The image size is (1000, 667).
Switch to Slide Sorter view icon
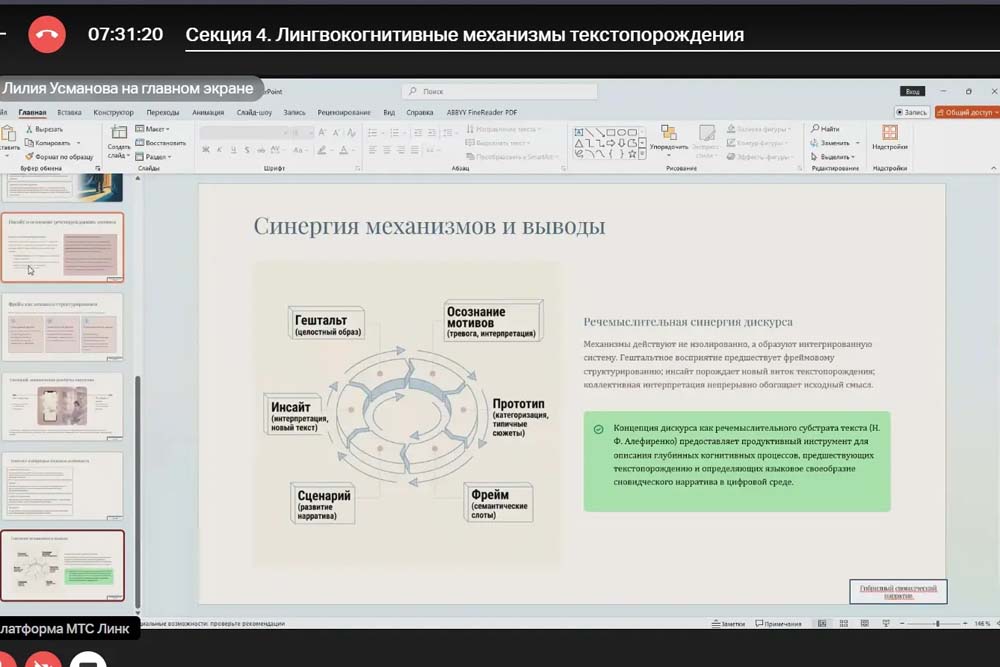tap(844, 624)
